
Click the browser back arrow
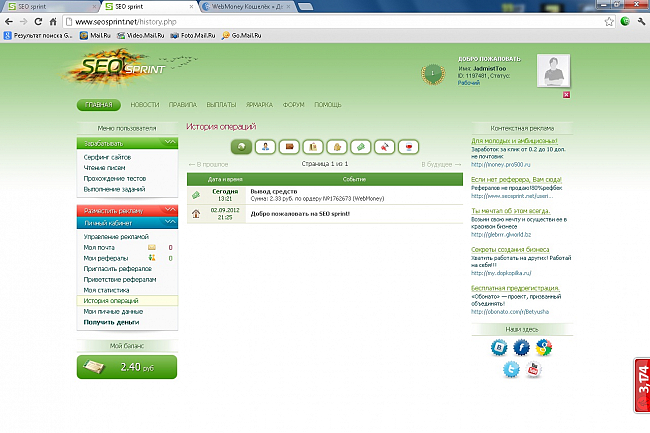tap(9, 22)
